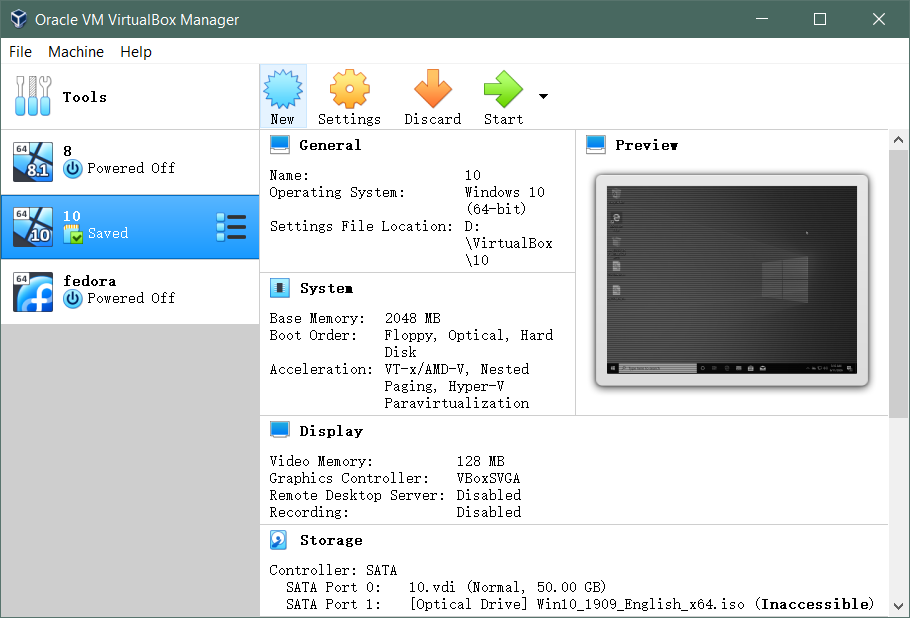Viewport: 910px width, 618px height.
Task: Select the Windows 8 virtual machine
Action: (130, 162)
